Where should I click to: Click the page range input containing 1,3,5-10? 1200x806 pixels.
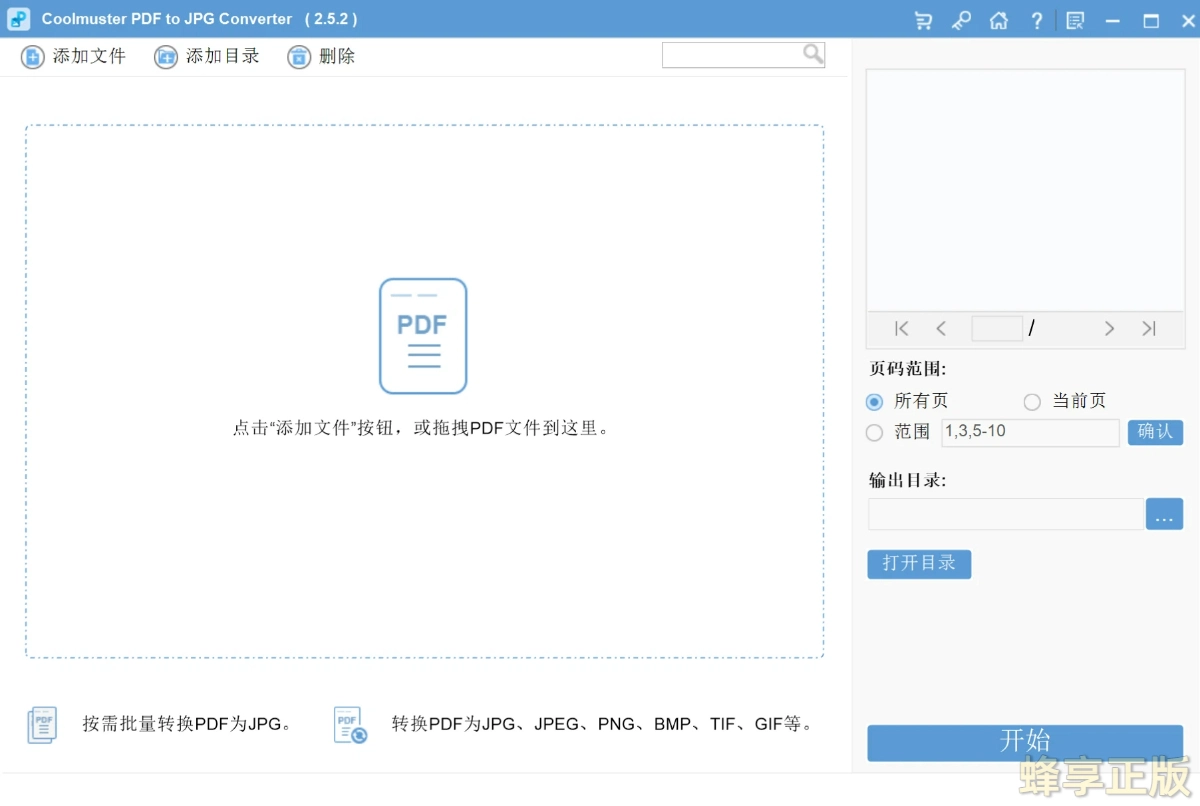(x=1030, y=432)
